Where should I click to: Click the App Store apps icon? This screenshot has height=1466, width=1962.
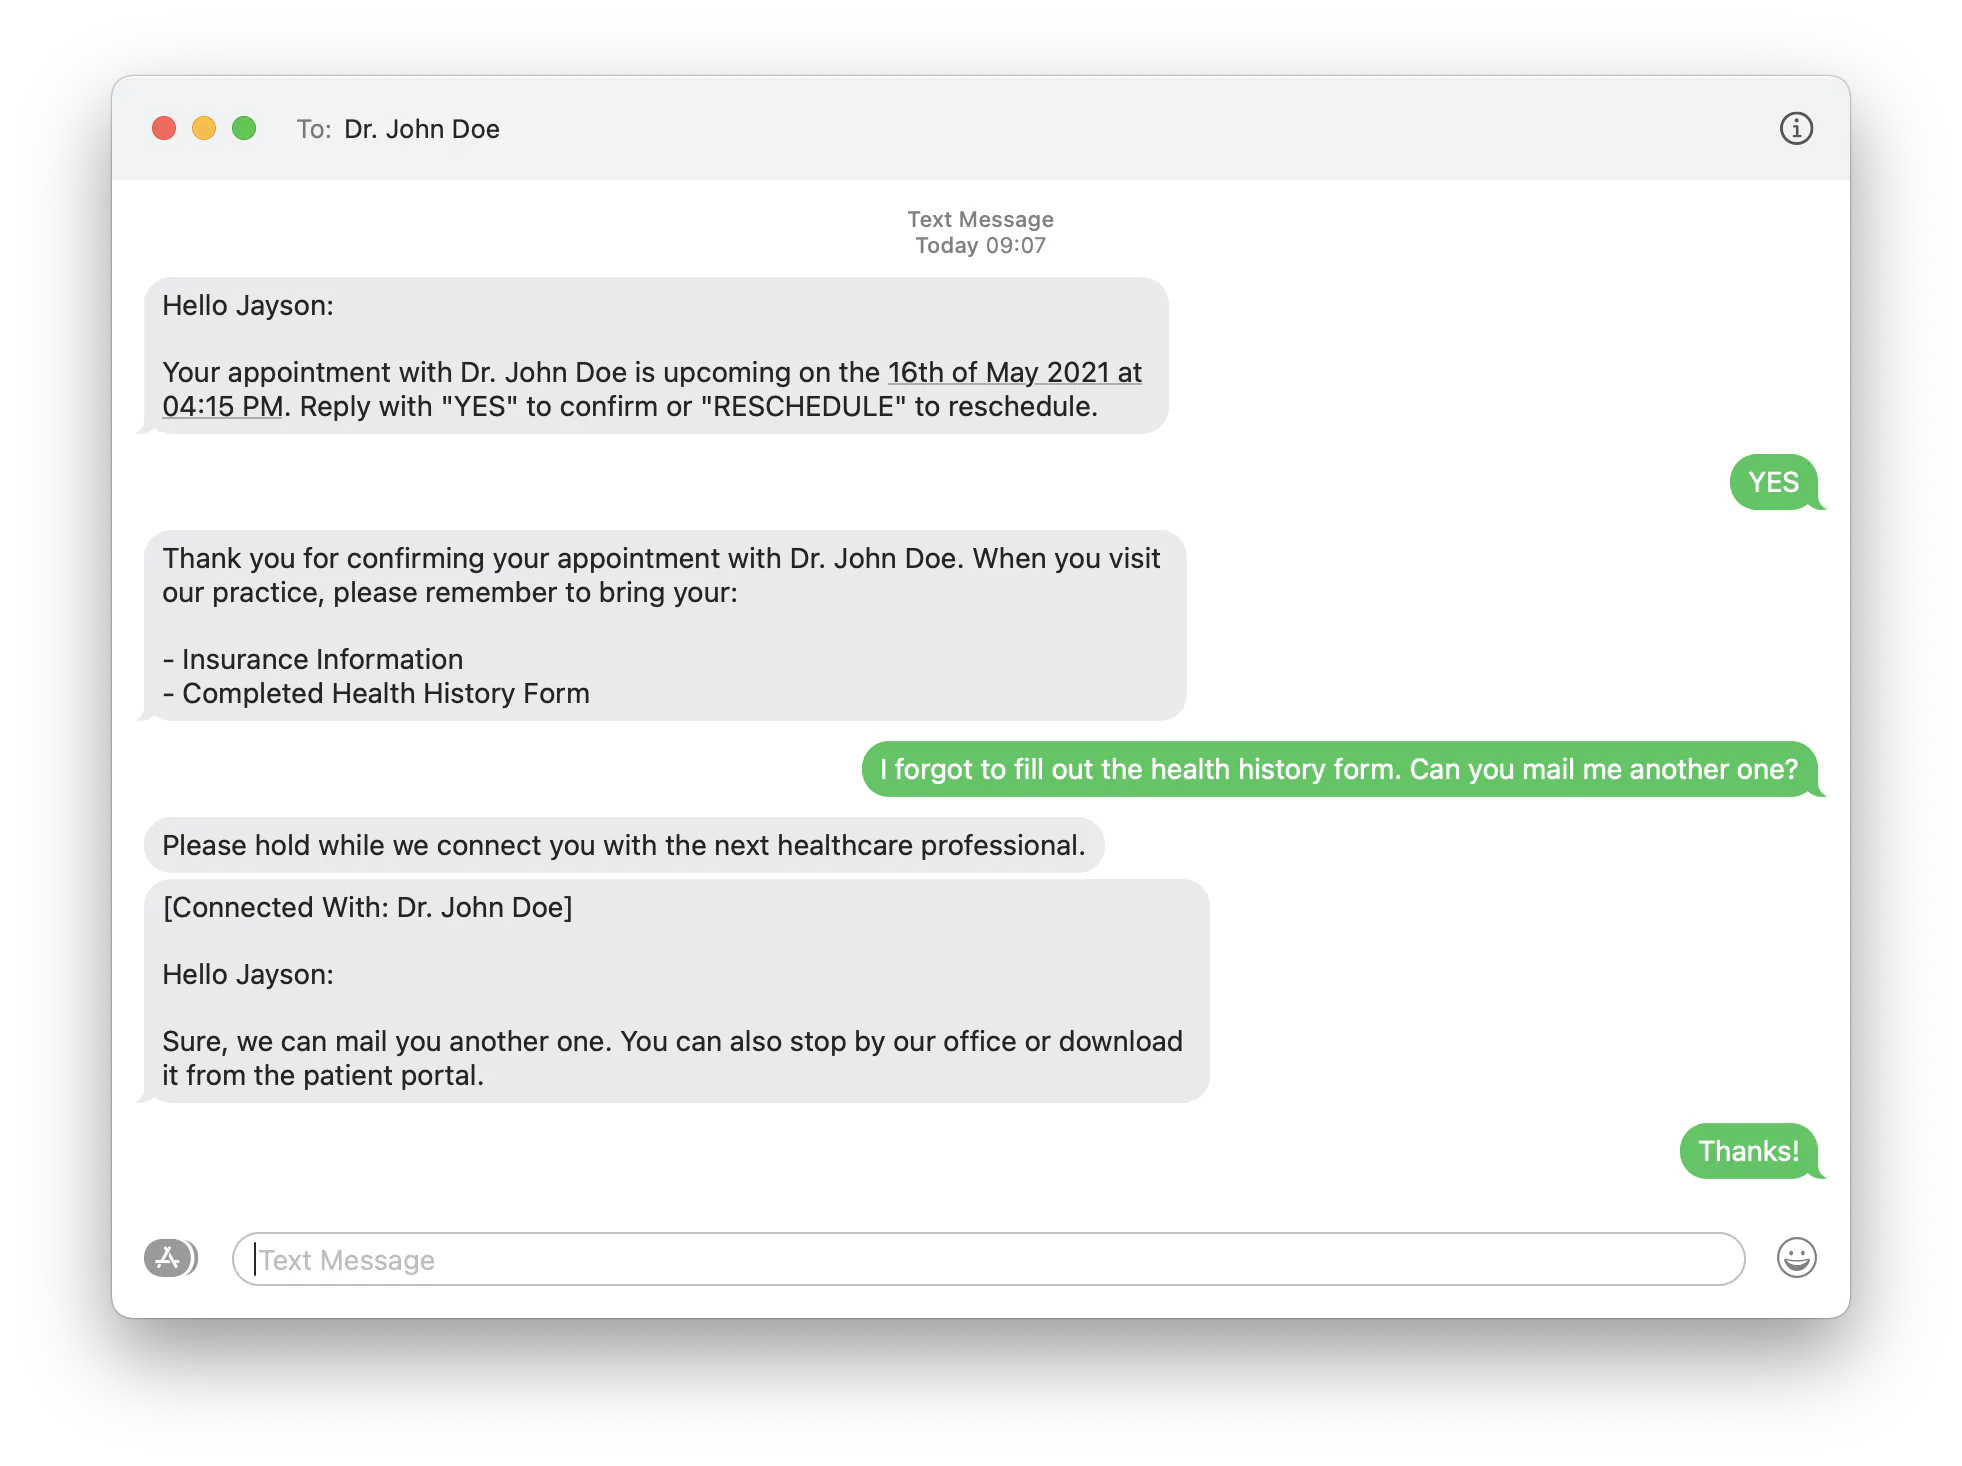[x=168, y=1259]
